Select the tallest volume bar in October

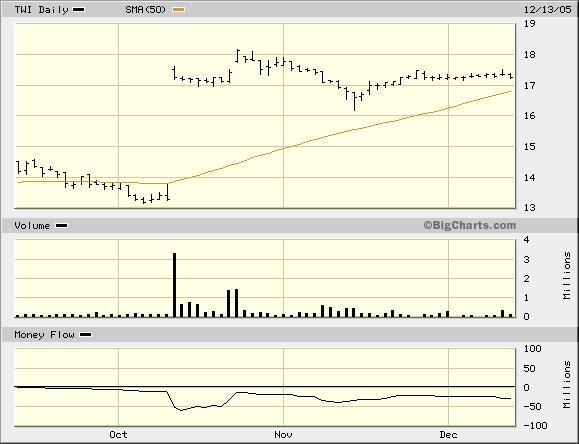tap(175, 285)
